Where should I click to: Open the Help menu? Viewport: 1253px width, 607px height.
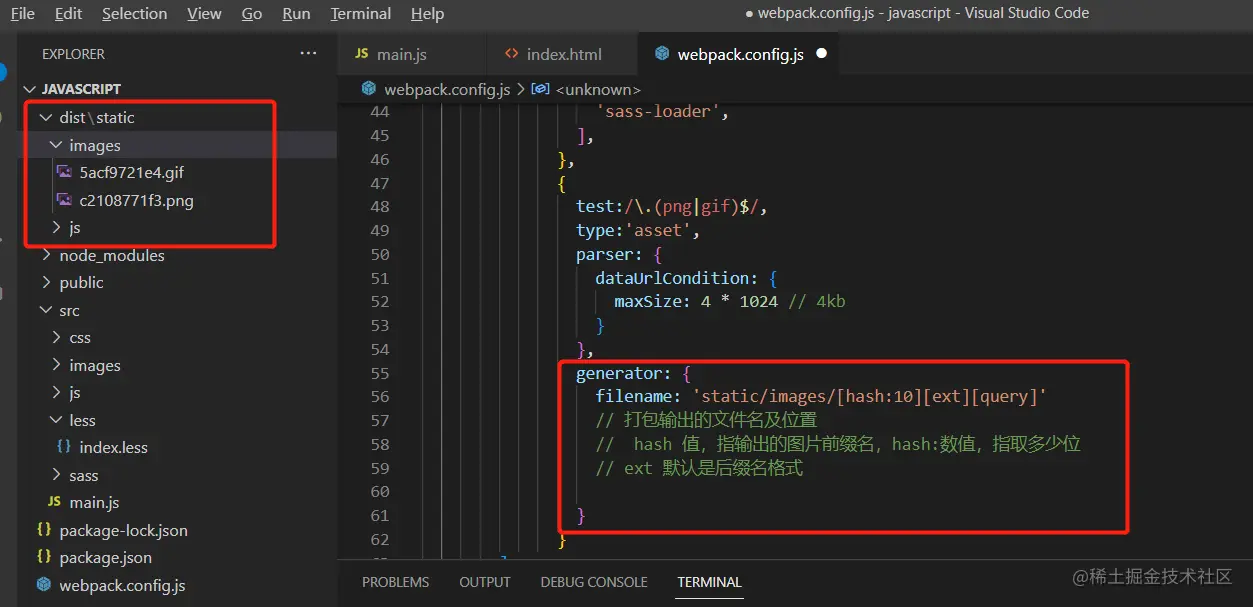[427, 13]
